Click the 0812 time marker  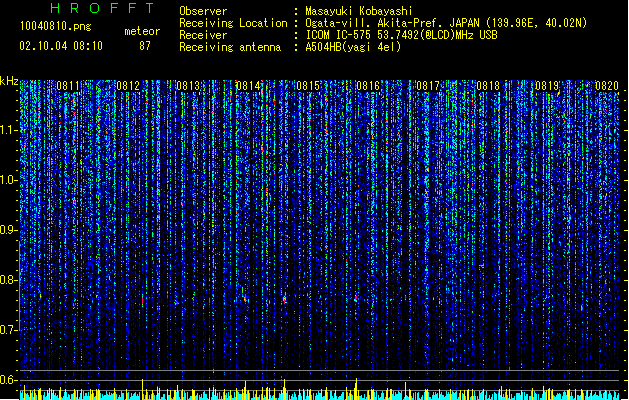[128, 86]
